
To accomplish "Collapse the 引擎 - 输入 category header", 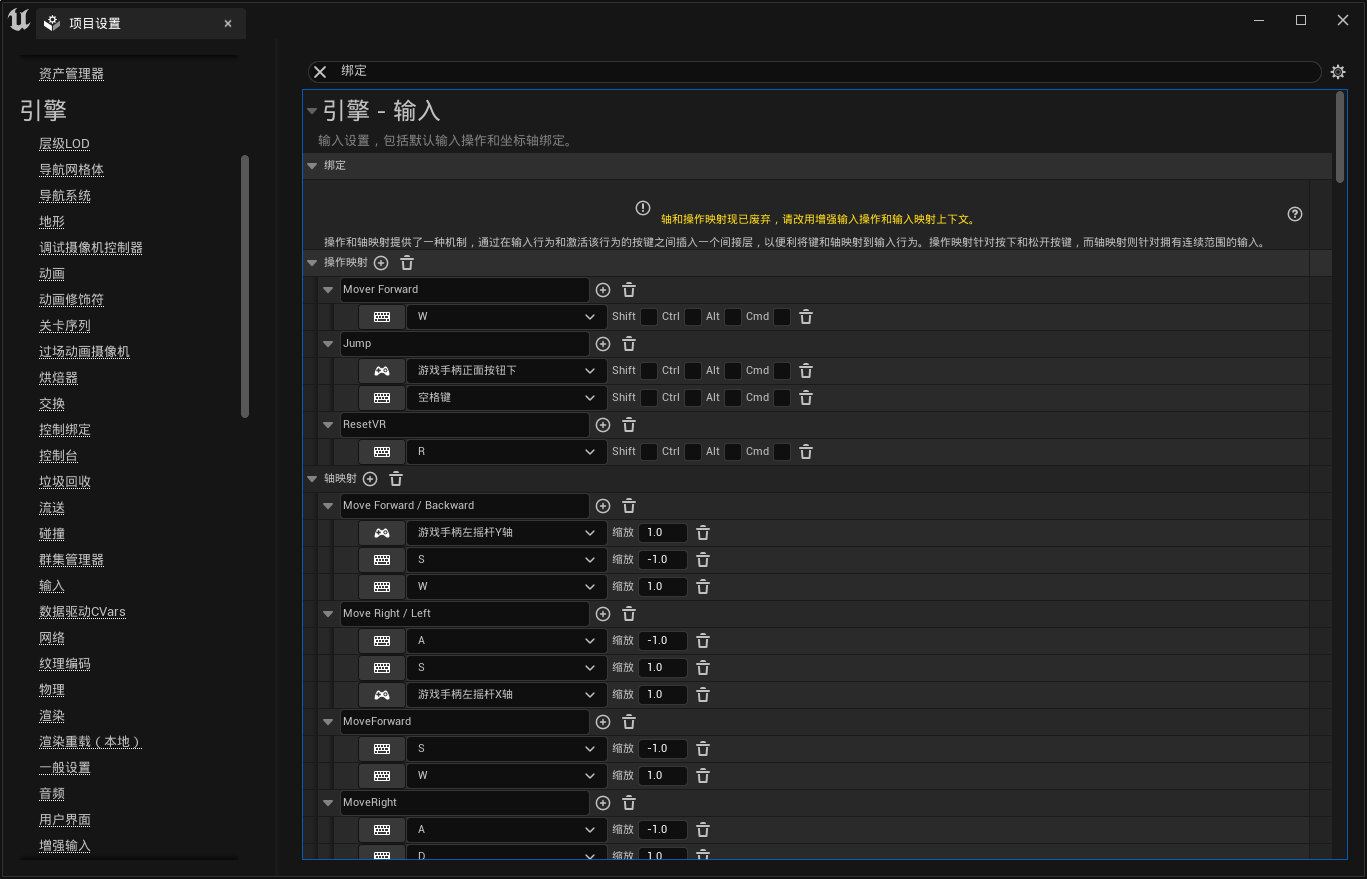I will pyautogui.click(x=312, y=111).
